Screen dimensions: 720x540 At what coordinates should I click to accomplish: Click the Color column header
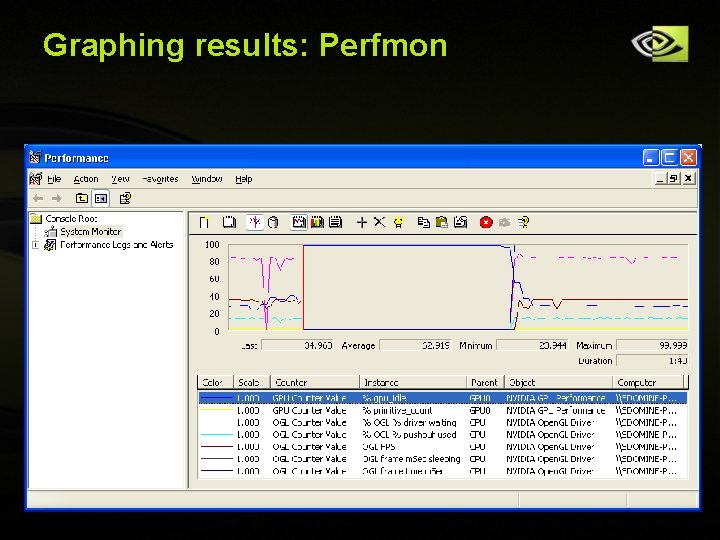coord(215,382)
